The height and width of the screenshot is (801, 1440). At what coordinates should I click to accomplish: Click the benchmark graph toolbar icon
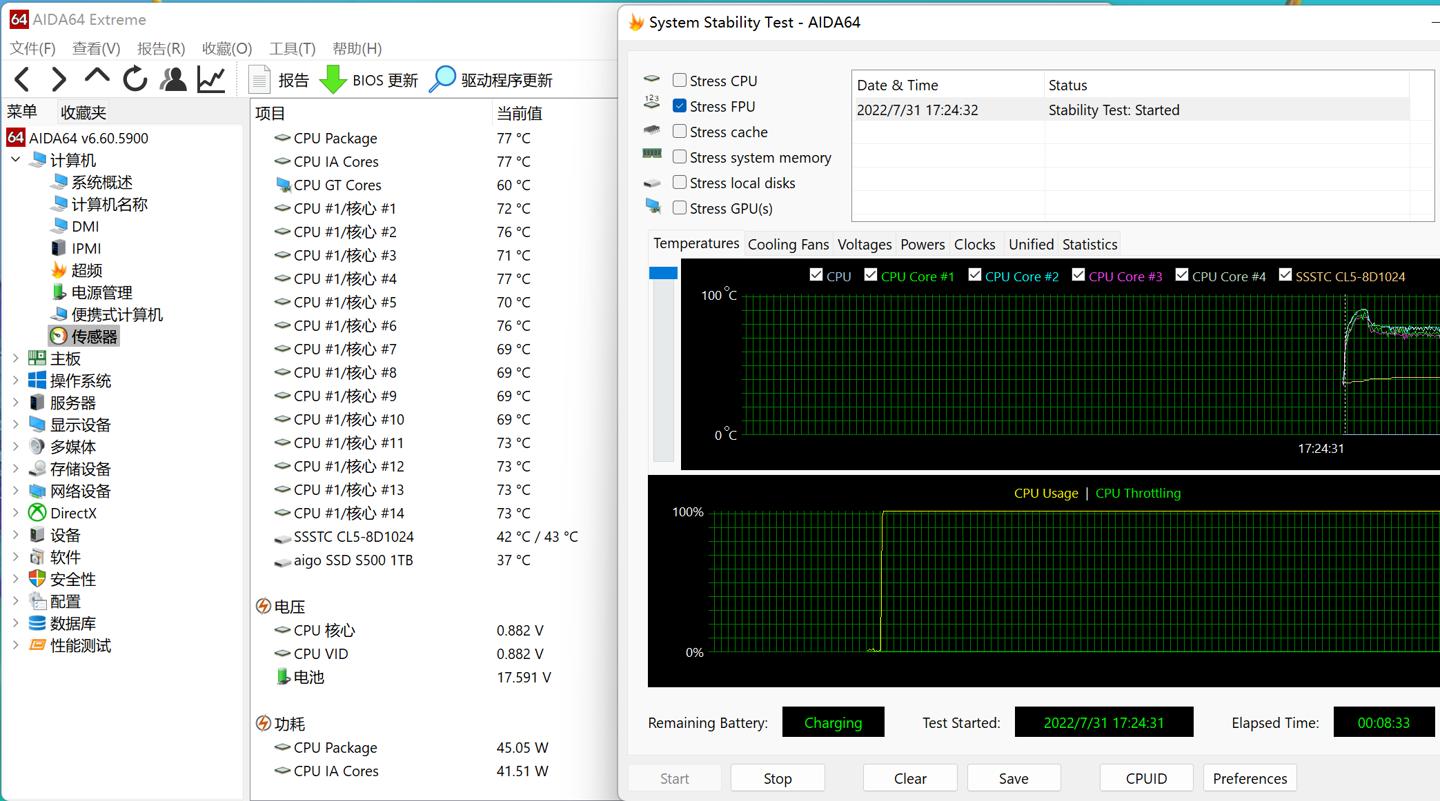pos(211,79)
